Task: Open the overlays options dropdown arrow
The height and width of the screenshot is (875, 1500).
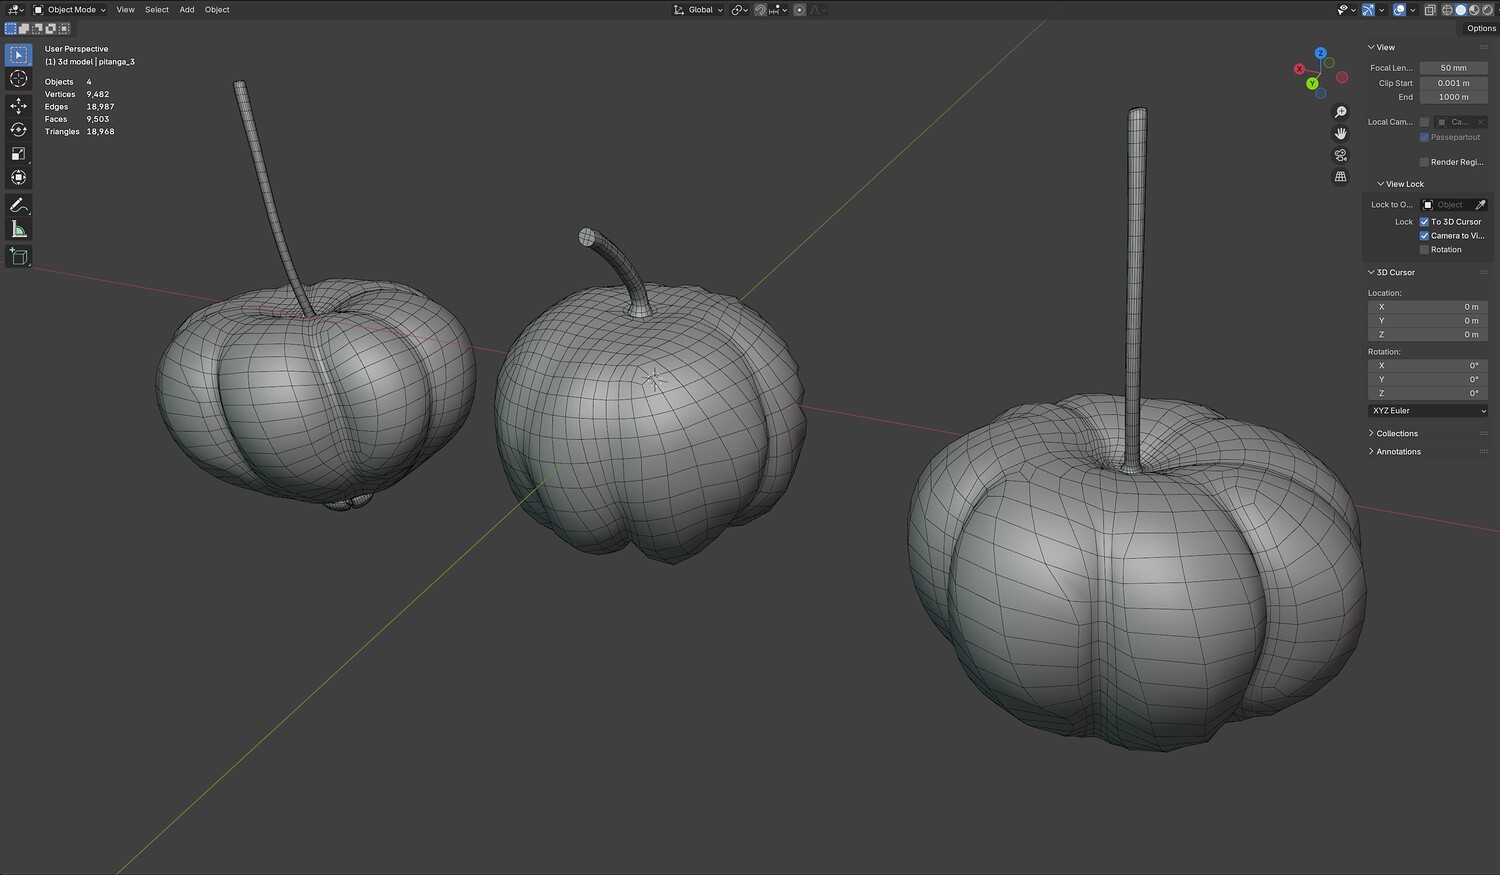Action: click(1411, 10)
